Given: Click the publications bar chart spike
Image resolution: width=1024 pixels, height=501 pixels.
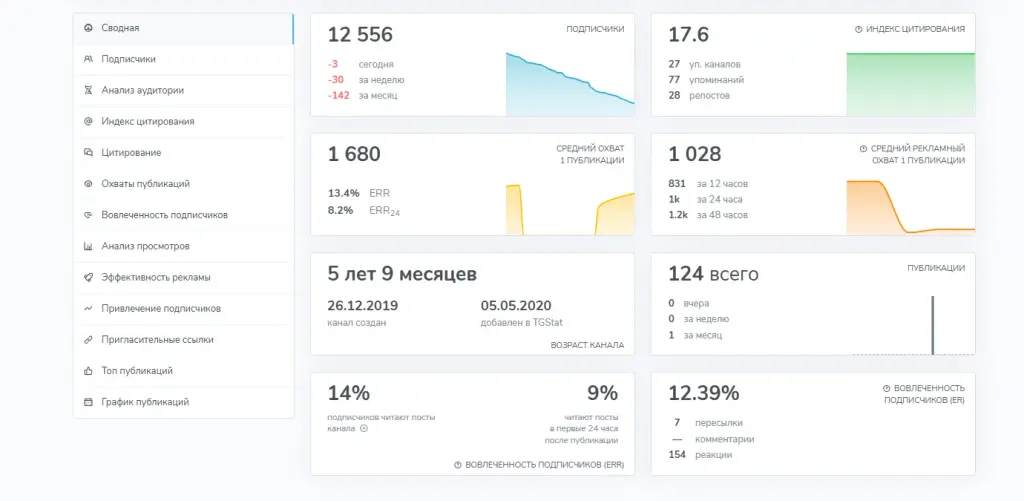Looking at the screenshot, I should 933,325.
